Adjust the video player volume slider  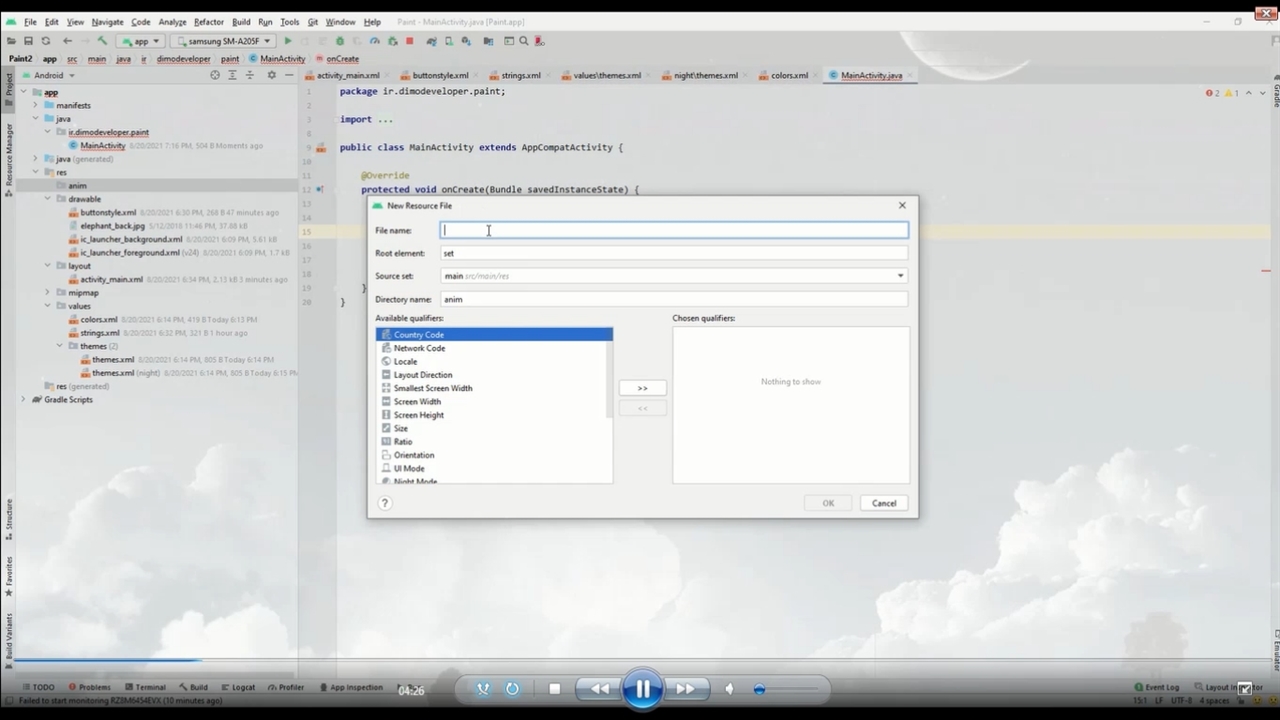pos(761,689)
